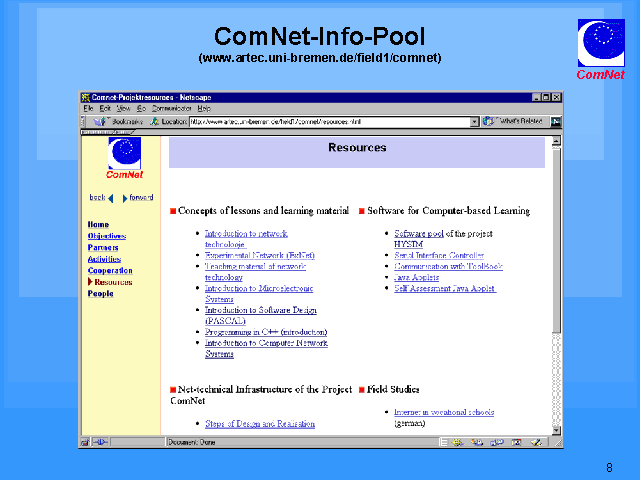The width and height of the screenshot is (640, 480).
Task: Open the Self Assessment Java Applet link
Action: tap(446, 289)
